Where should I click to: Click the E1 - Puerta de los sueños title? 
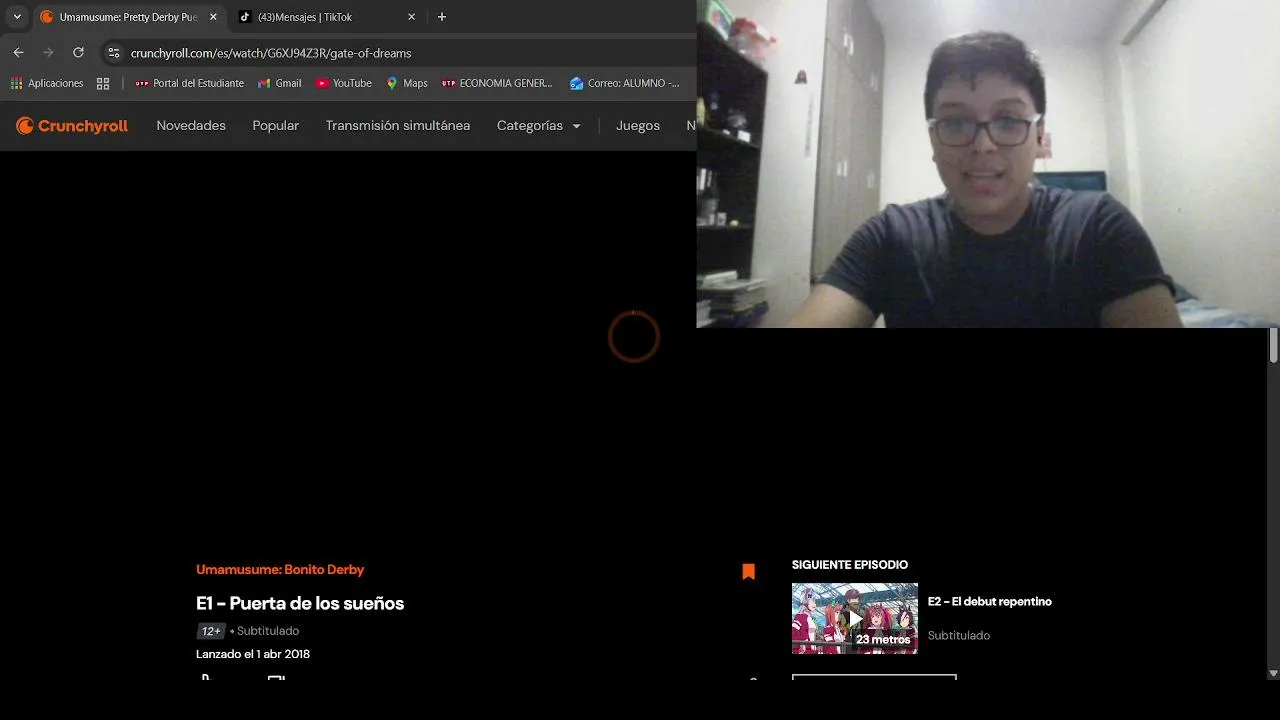[300, 603]
